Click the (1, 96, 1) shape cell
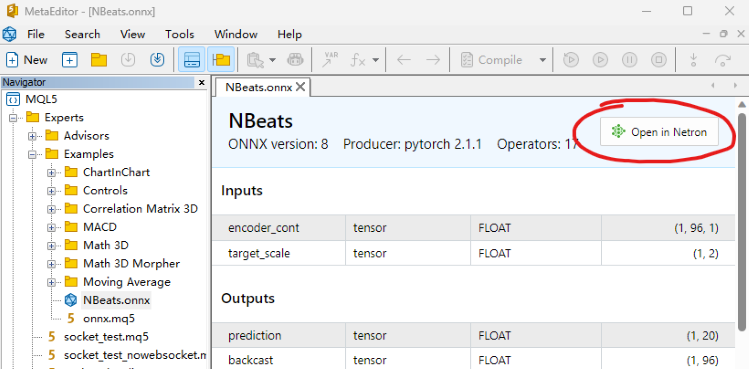749x369 pixels. click(x=668, y=228)
